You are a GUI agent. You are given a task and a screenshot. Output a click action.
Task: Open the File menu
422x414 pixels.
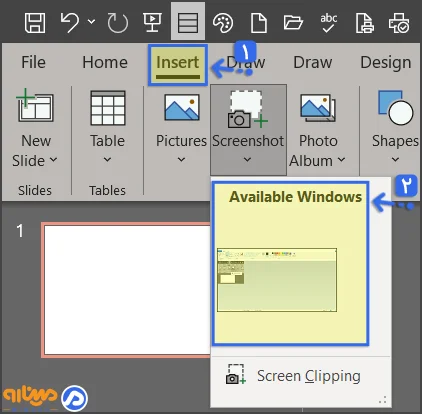tap(33, 62)
